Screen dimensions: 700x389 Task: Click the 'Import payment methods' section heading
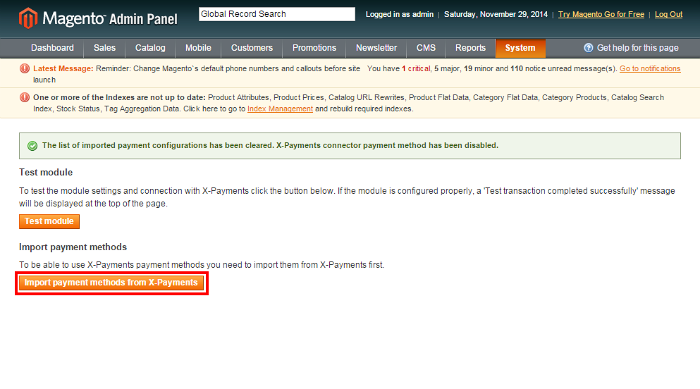click(x=73, y=247)
